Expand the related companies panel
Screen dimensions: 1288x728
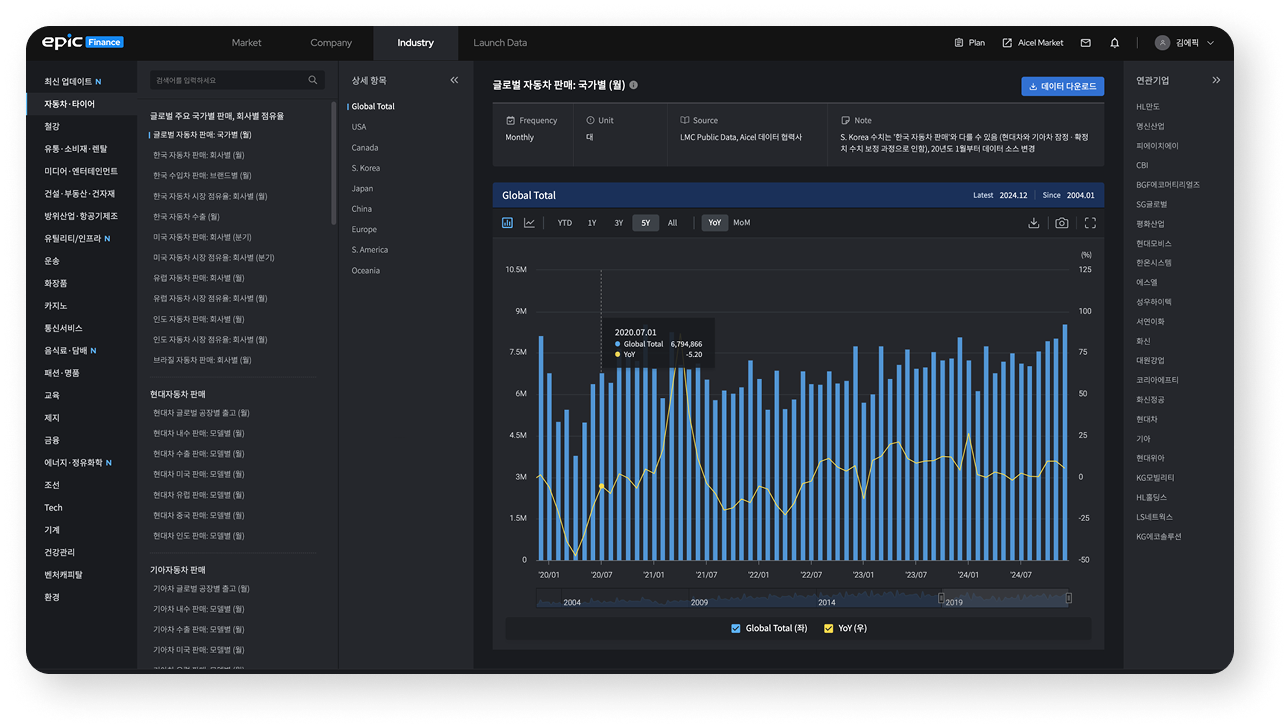(1216, 80)
